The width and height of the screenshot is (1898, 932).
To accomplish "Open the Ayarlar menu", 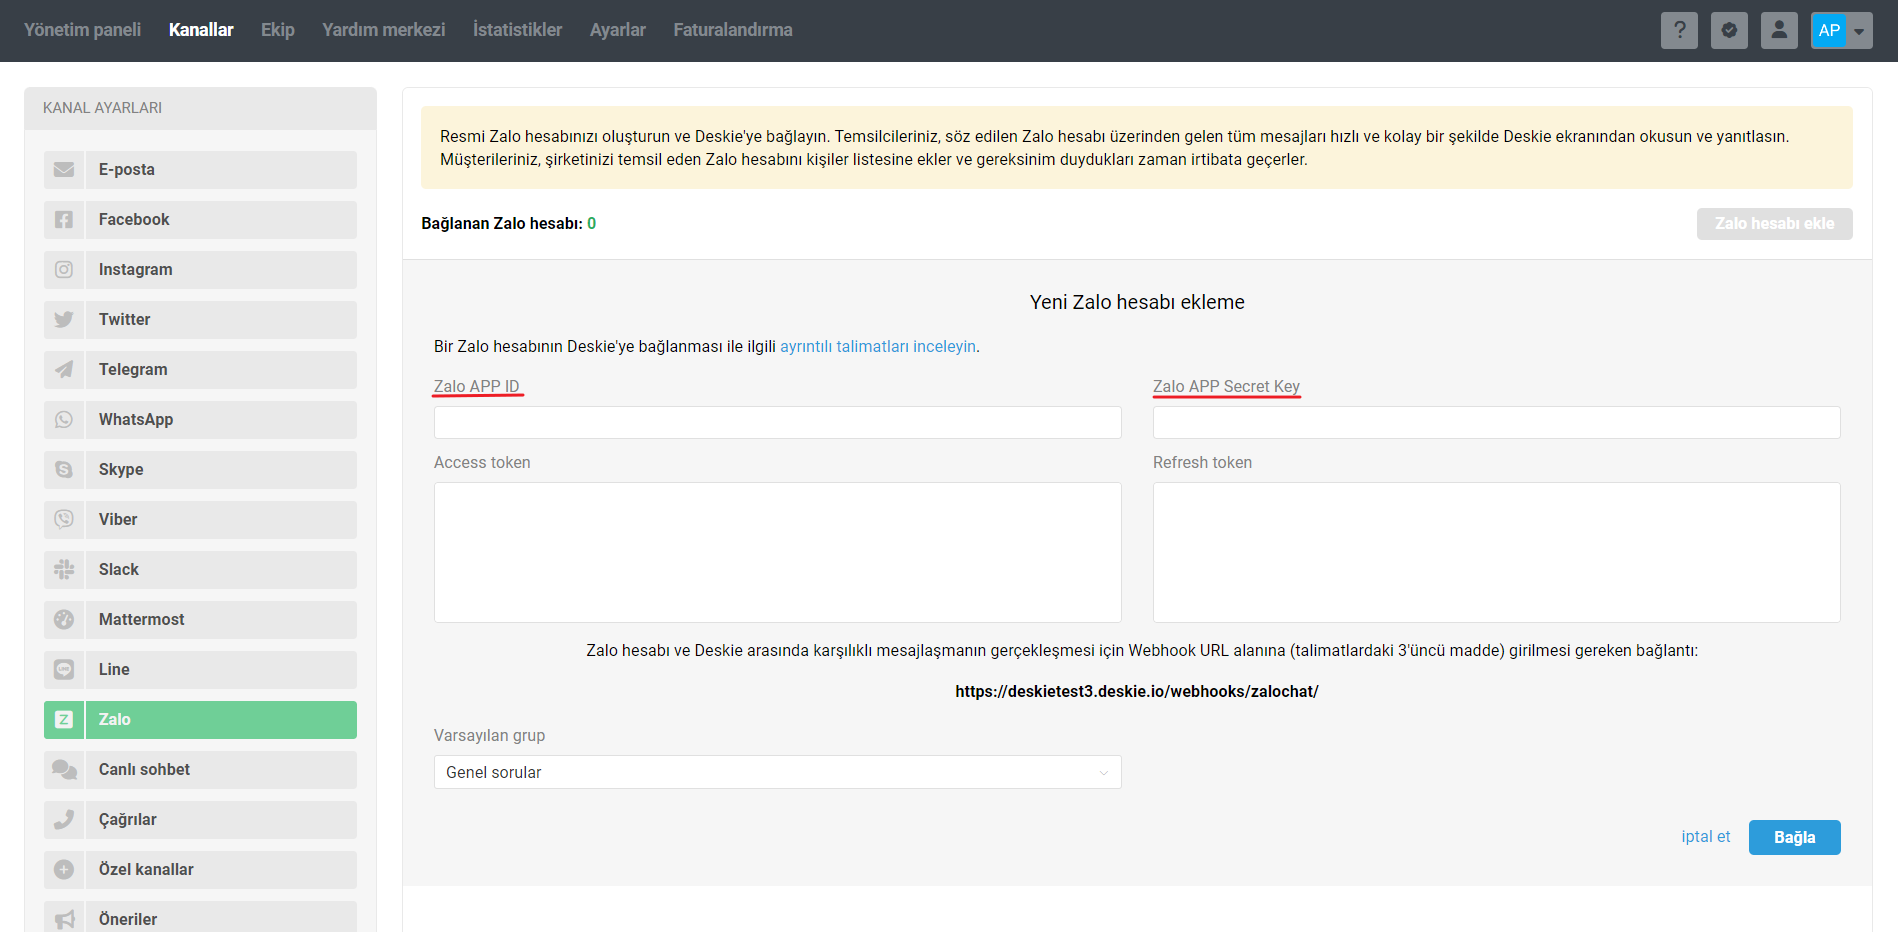I will pyautogui.click(x=618, y=30).
